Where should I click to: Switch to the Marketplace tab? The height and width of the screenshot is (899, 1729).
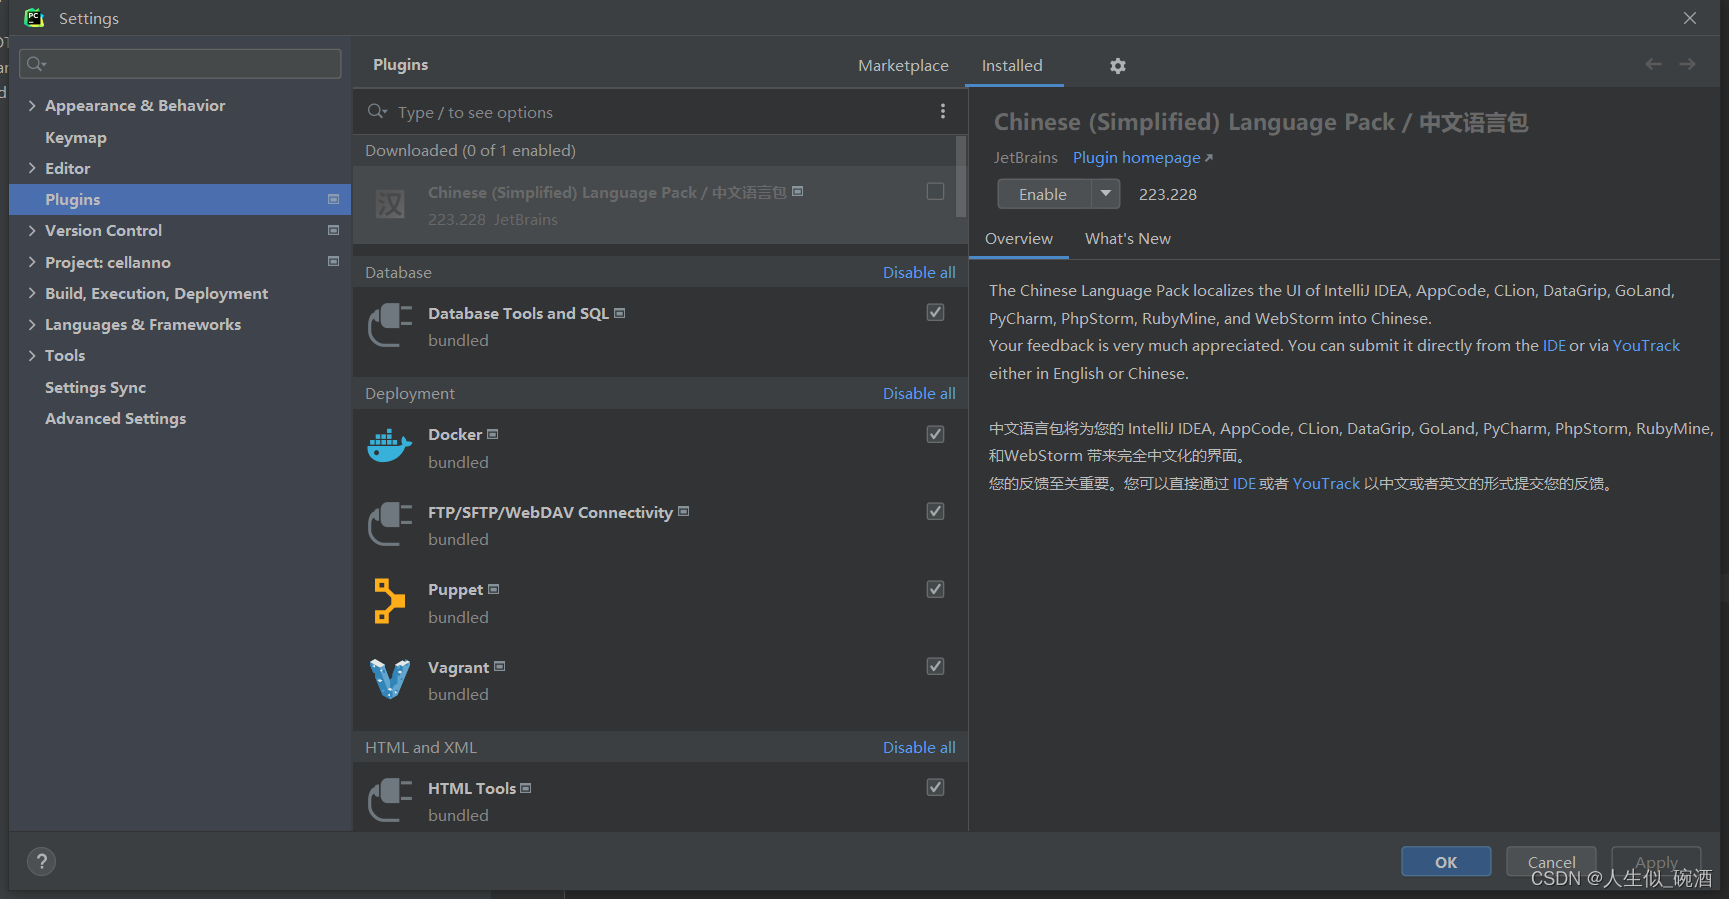[x=903, y=65]
